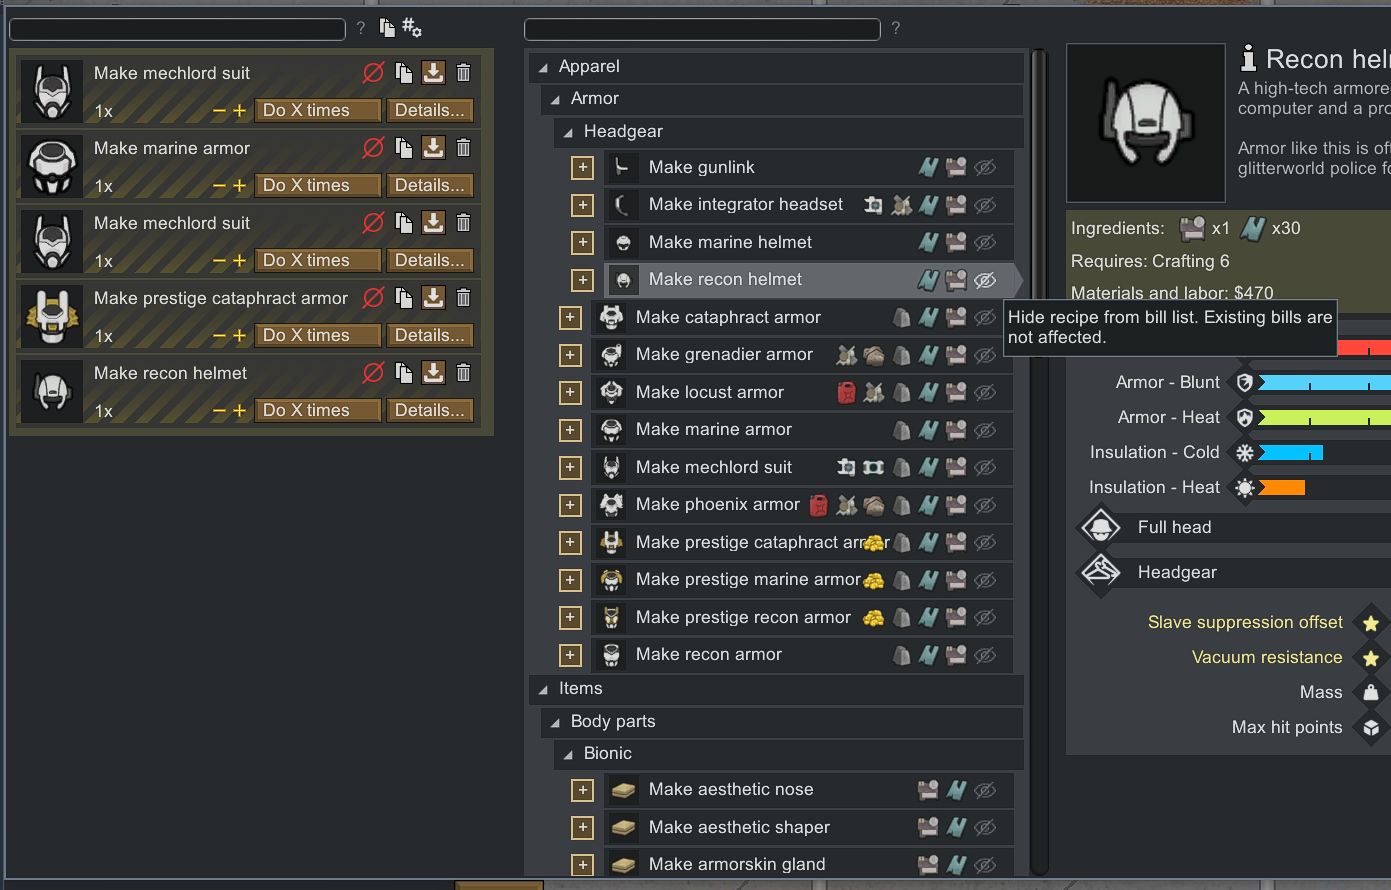Viewport: 1391px width, 890px height.
Task: Select the Make prestige recon armor recipe
Action: pos(802,617)
